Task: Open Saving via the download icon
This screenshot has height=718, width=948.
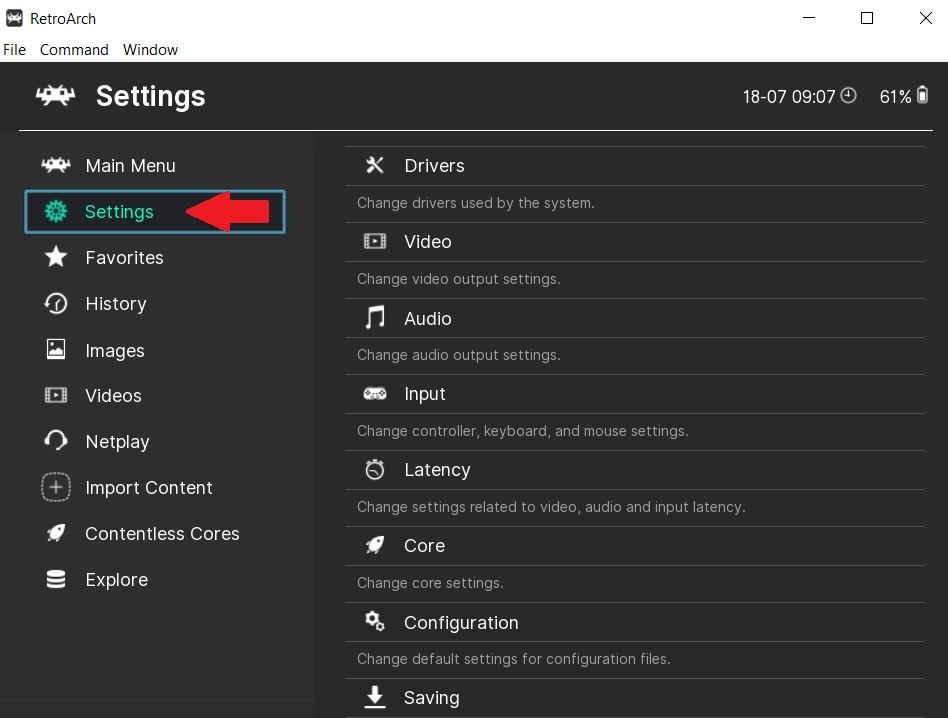Action: click(x=374, y=697)
